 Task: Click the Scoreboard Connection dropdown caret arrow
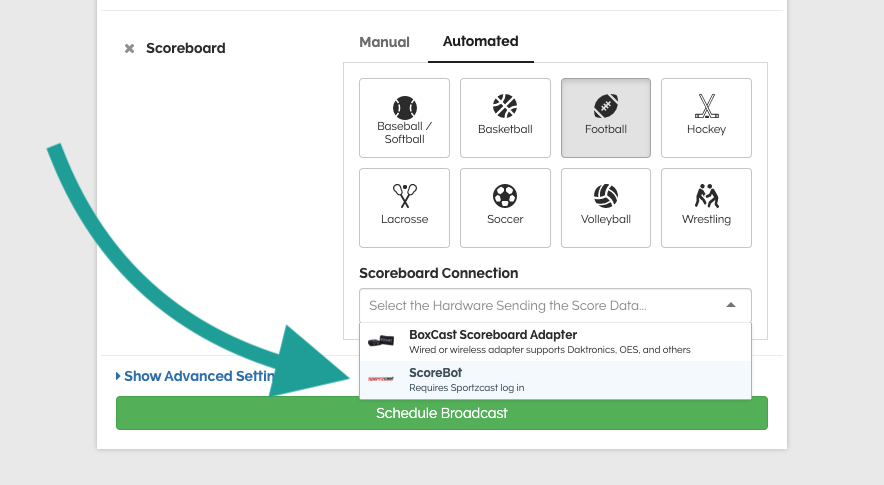731,305
